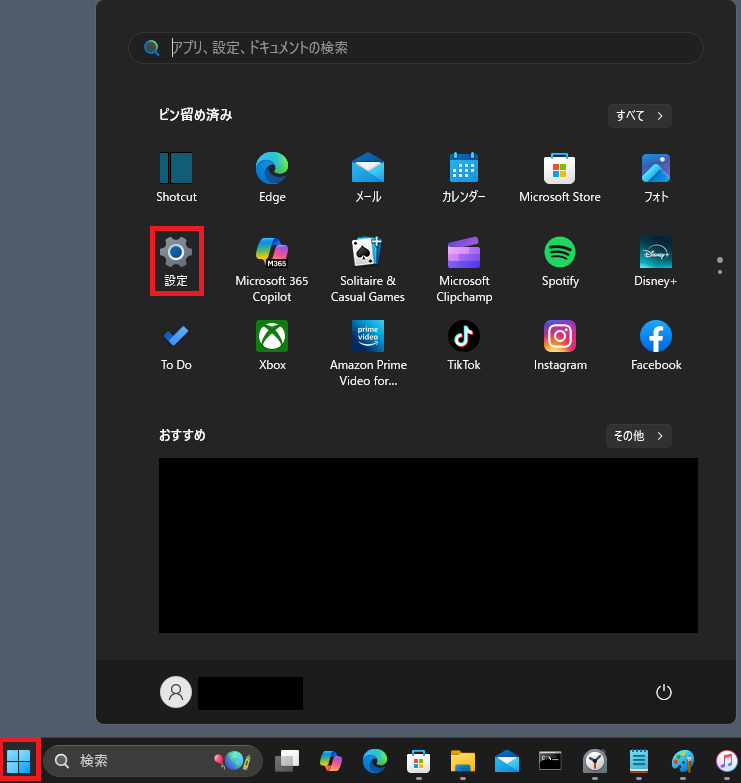Open the フォト app
Viewport: 741px width, 783px height.
656,177
